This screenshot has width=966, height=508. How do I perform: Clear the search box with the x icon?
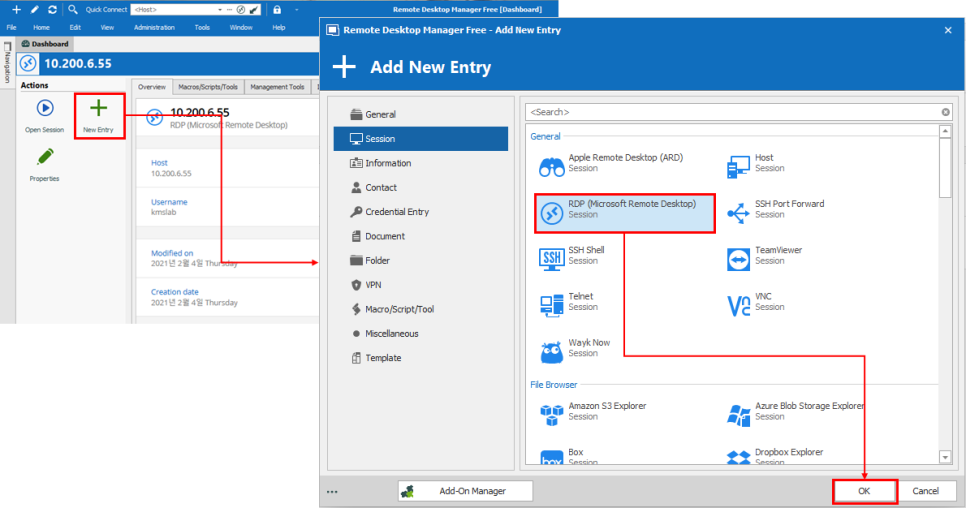point(946,112)
